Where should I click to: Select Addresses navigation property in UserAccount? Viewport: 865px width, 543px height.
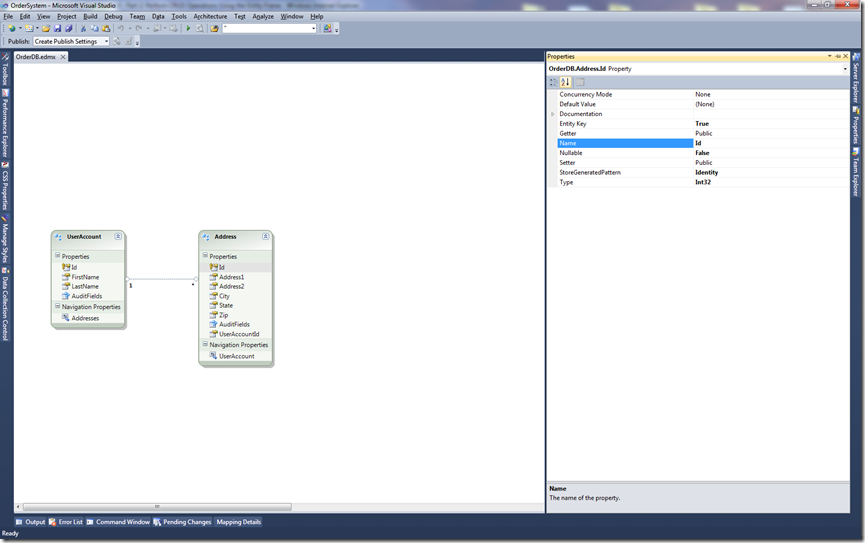85,318
